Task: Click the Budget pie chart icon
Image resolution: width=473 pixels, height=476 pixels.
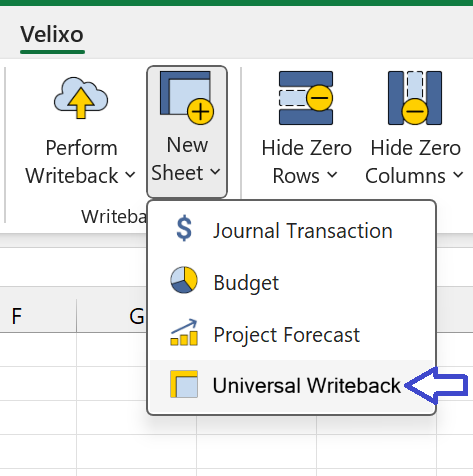Action: point(184,280)
